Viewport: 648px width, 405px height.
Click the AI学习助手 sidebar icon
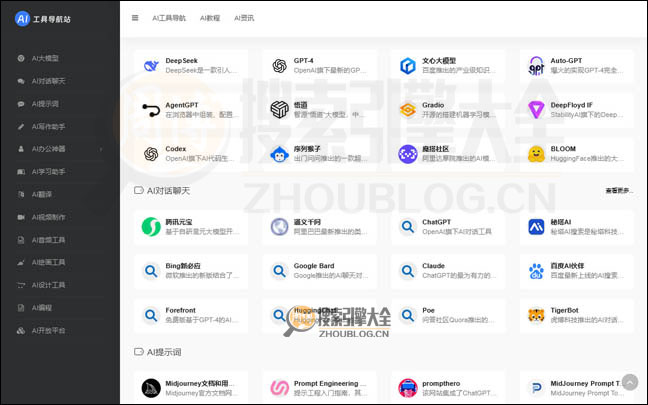(x=21, y=172)
